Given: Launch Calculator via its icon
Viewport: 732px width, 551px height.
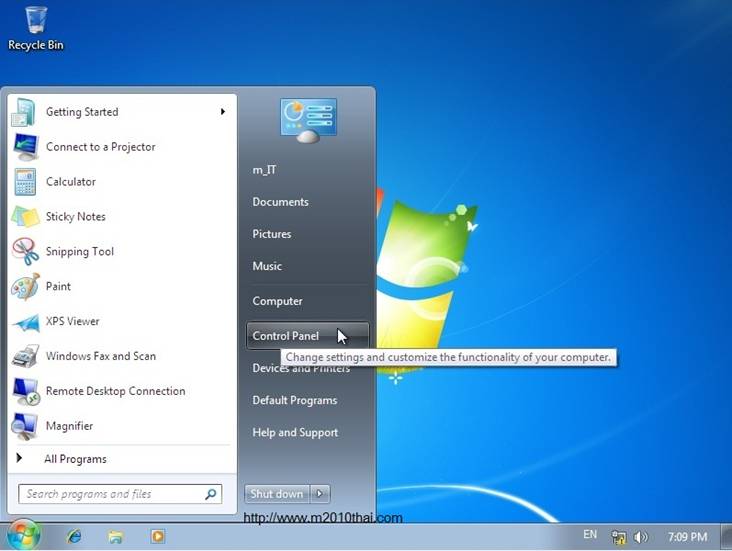Looking at the screenshot, I should point(25,182).
